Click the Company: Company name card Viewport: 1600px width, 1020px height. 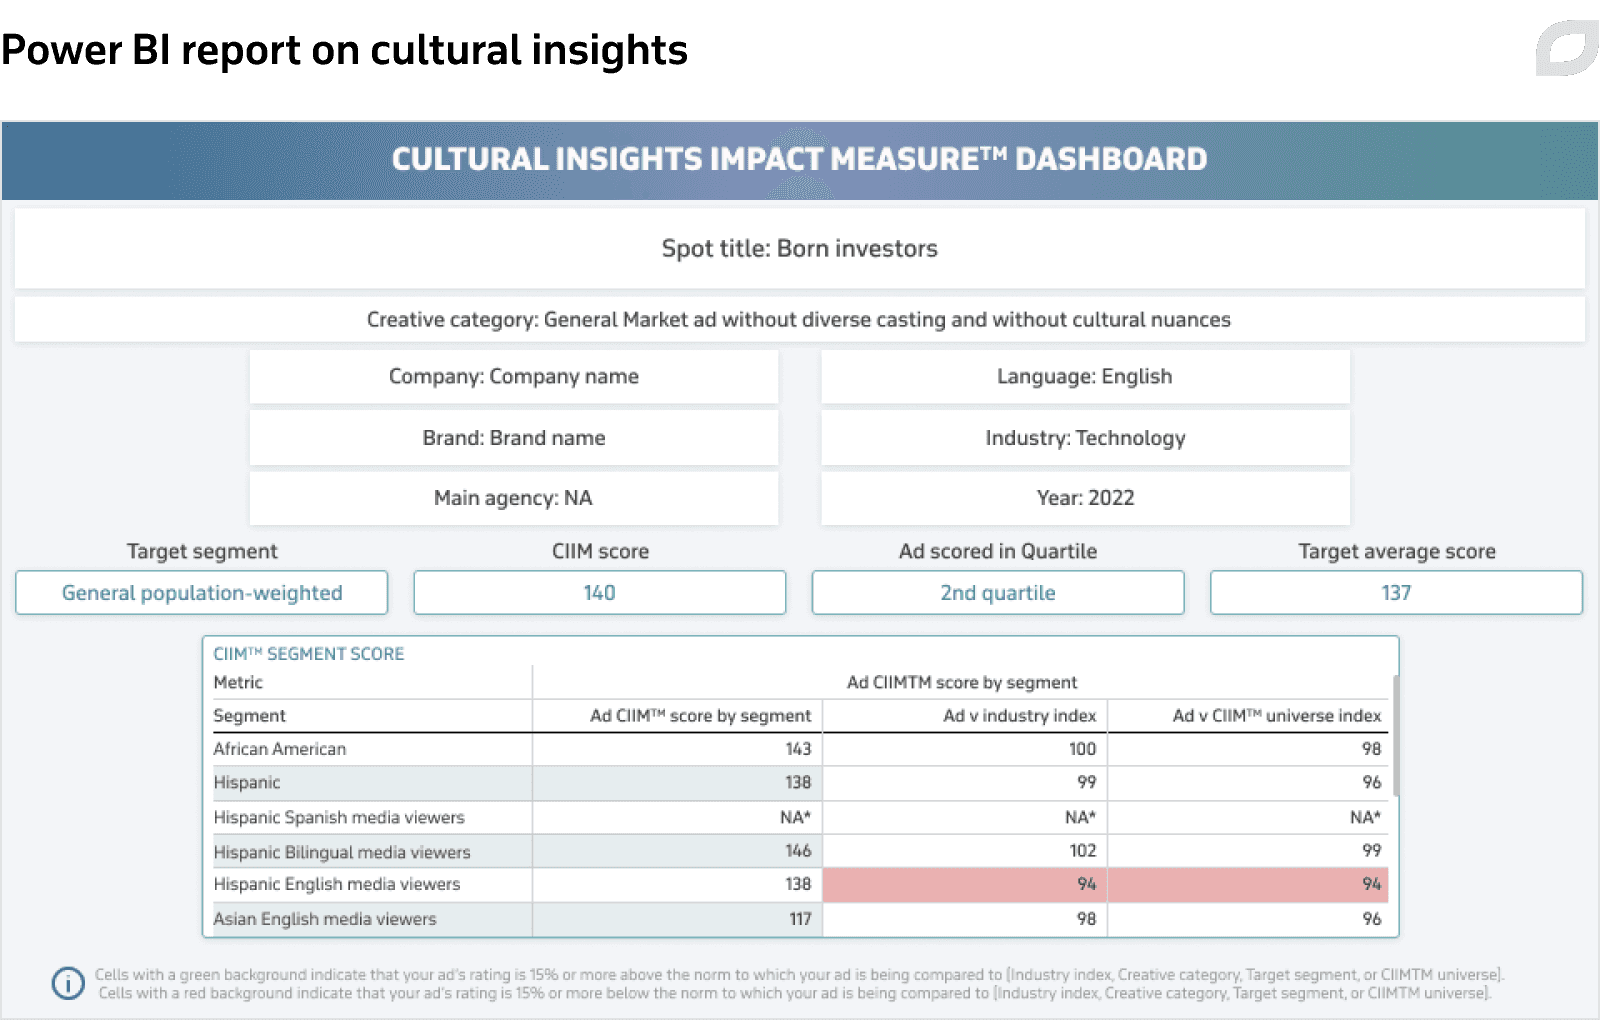514,377
